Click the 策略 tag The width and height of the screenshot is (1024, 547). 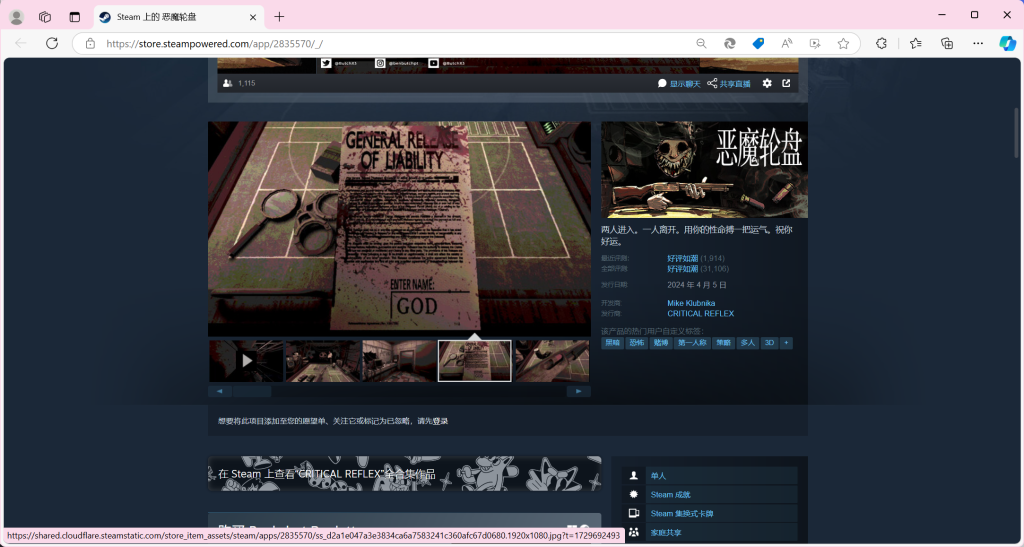(723, 343)
